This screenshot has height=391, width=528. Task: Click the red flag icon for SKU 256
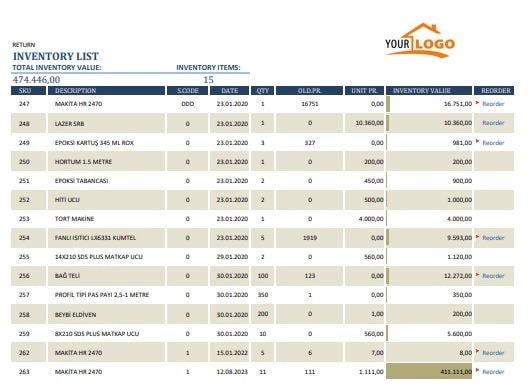click(477, 275)
